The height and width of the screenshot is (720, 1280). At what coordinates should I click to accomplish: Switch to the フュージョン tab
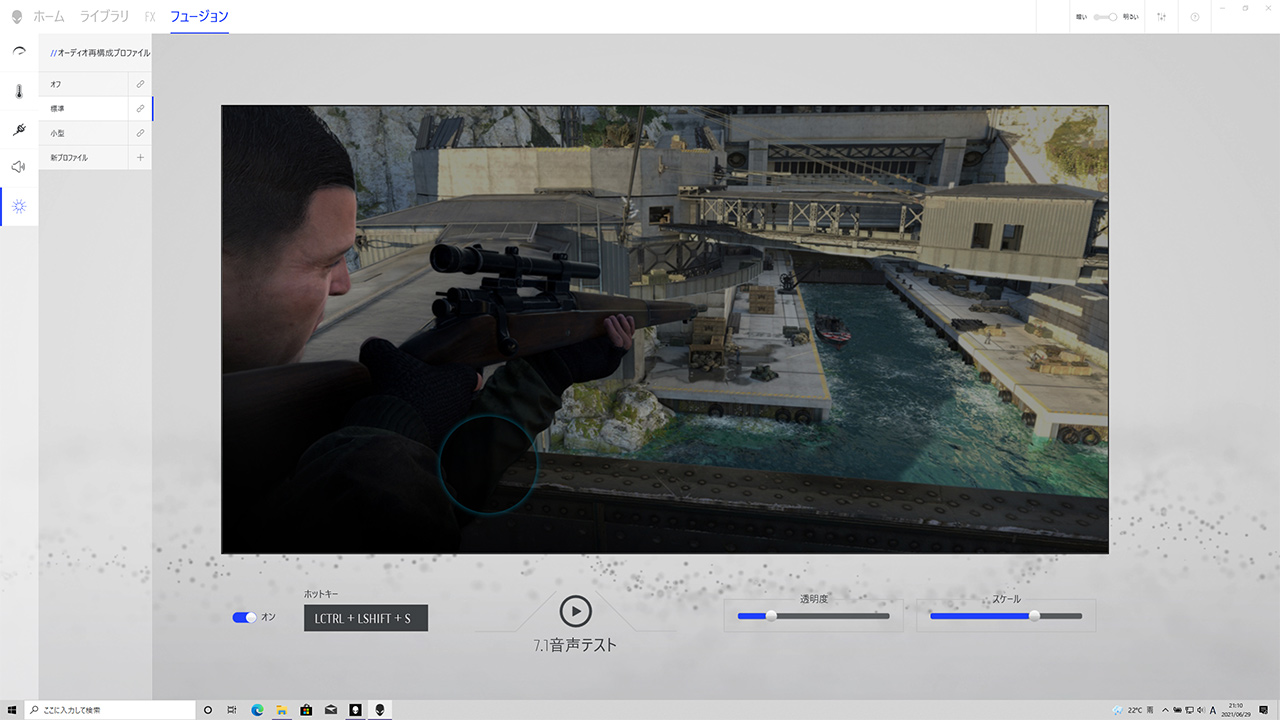pyautogui.click(x=199, y=17)
